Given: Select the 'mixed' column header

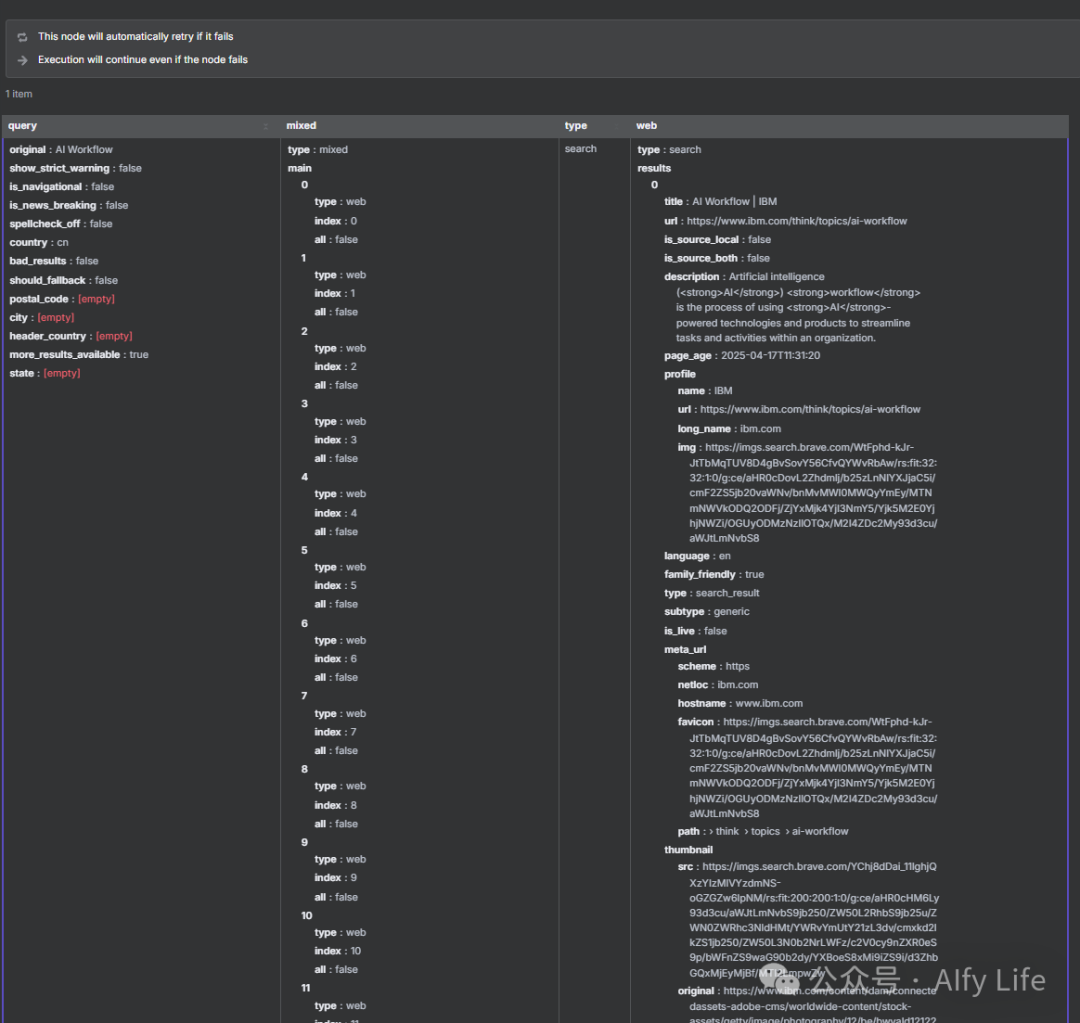Looking at the screenshot, I should [301, 125].
